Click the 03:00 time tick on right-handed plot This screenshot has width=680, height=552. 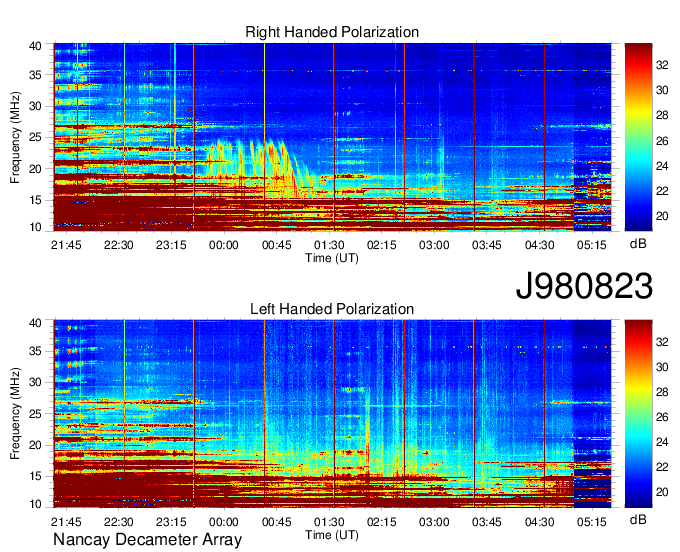pos(434,245)
